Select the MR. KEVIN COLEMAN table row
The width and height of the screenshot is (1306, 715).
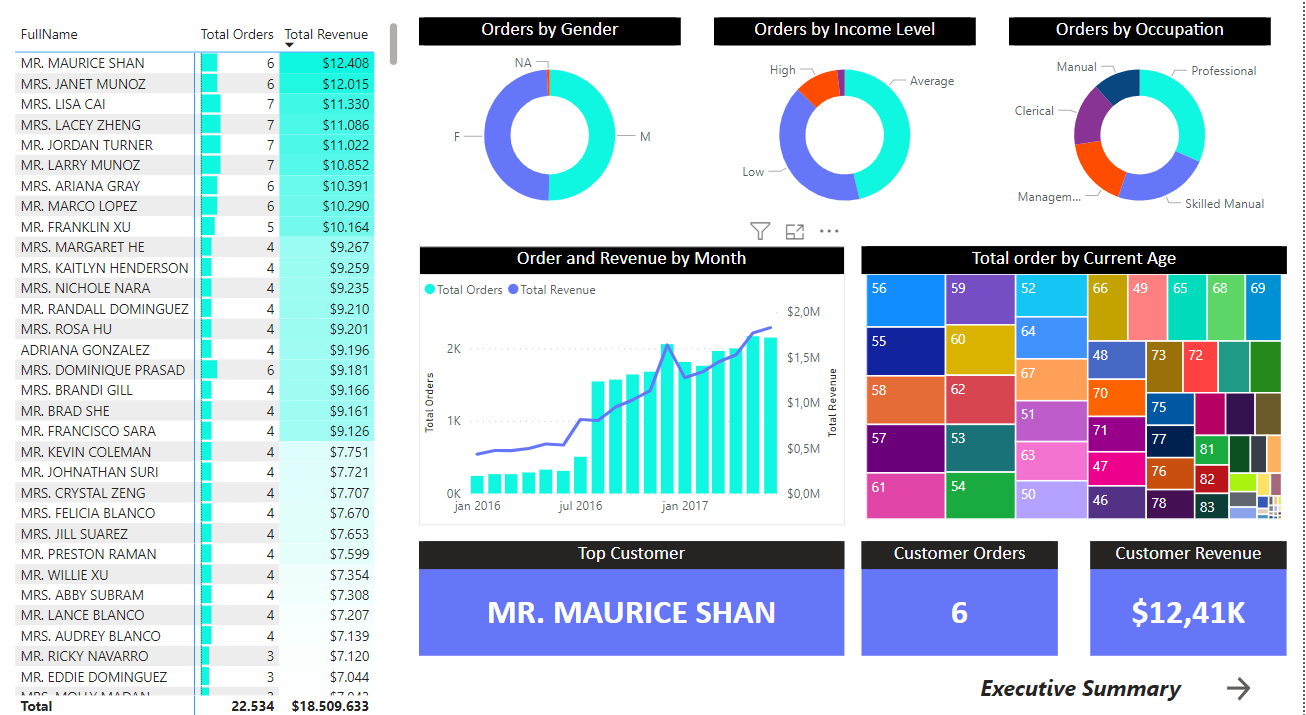(195, 452)
